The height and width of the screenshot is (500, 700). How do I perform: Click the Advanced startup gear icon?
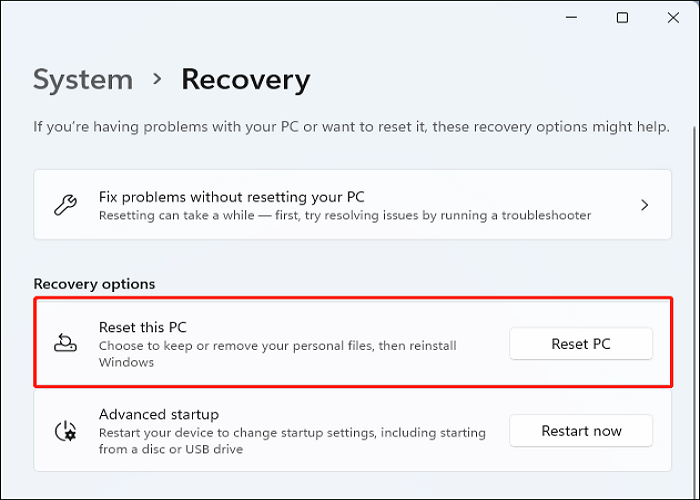(64, 431)
